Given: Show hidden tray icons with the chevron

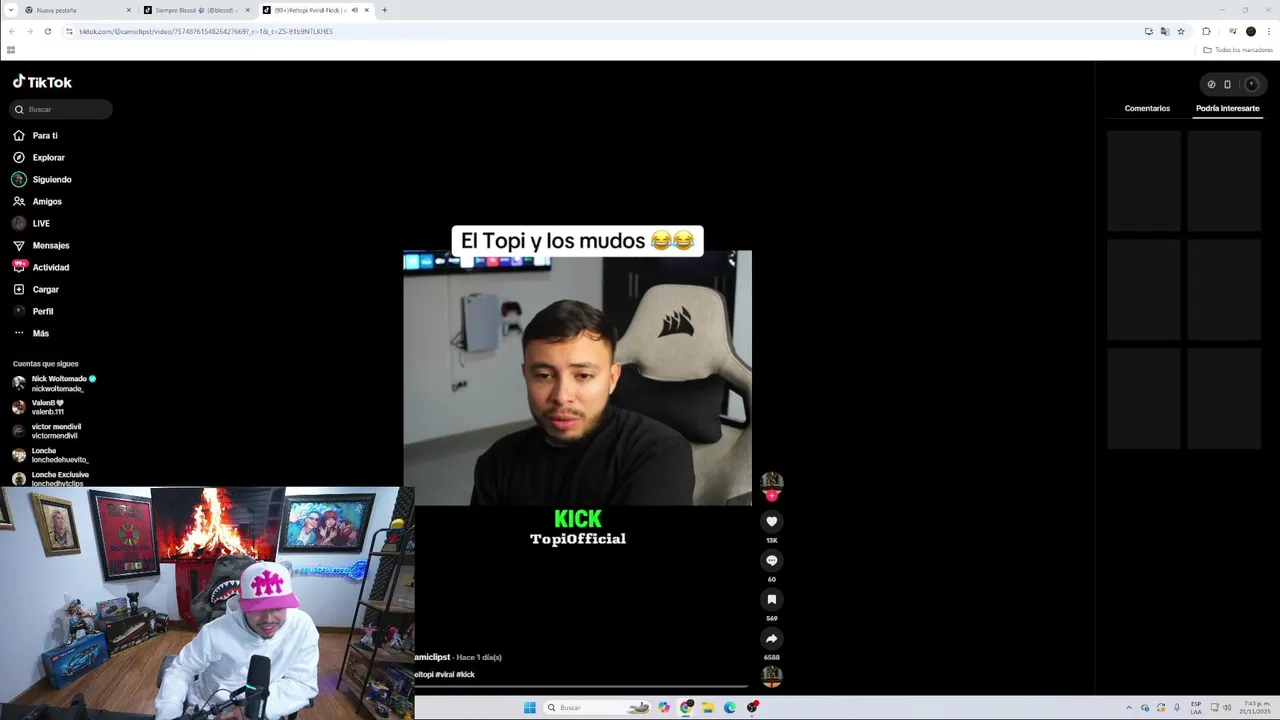Looking at the screenshot, I should click(1129, 707).
